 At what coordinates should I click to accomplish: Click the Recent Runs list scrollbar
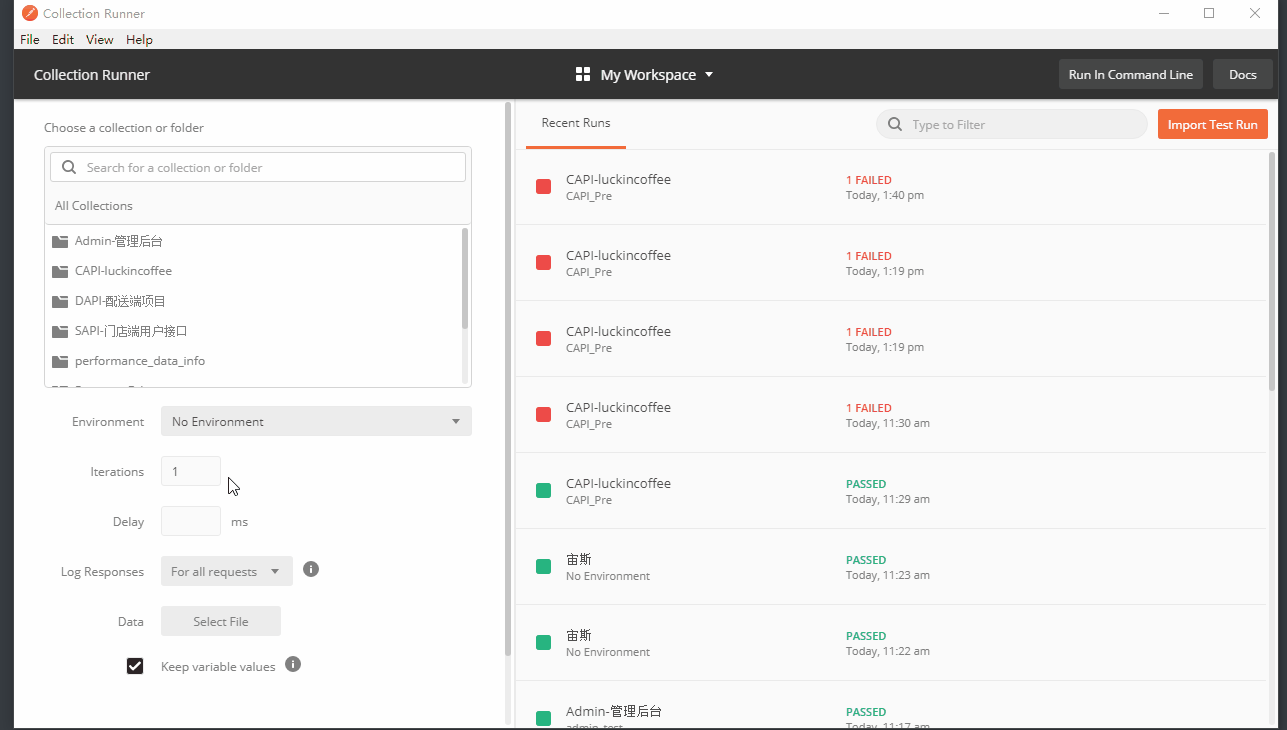coord(1272,270)
